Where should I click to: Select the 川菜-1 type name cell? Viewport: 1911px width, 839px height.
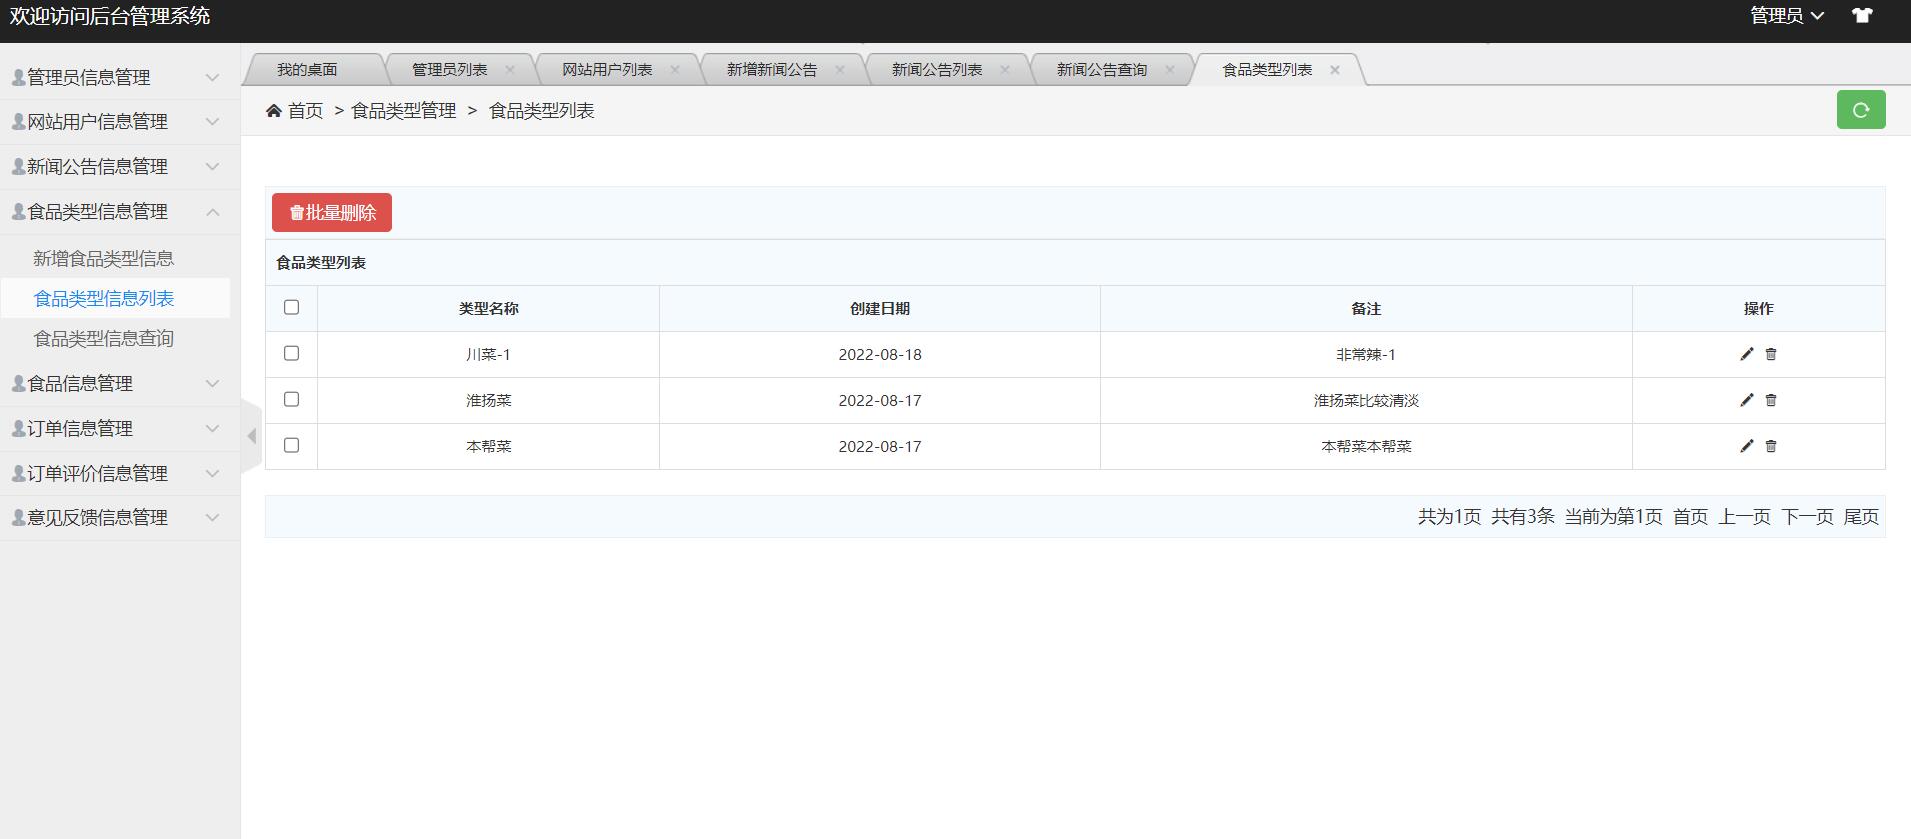click(x=489, y=355)
